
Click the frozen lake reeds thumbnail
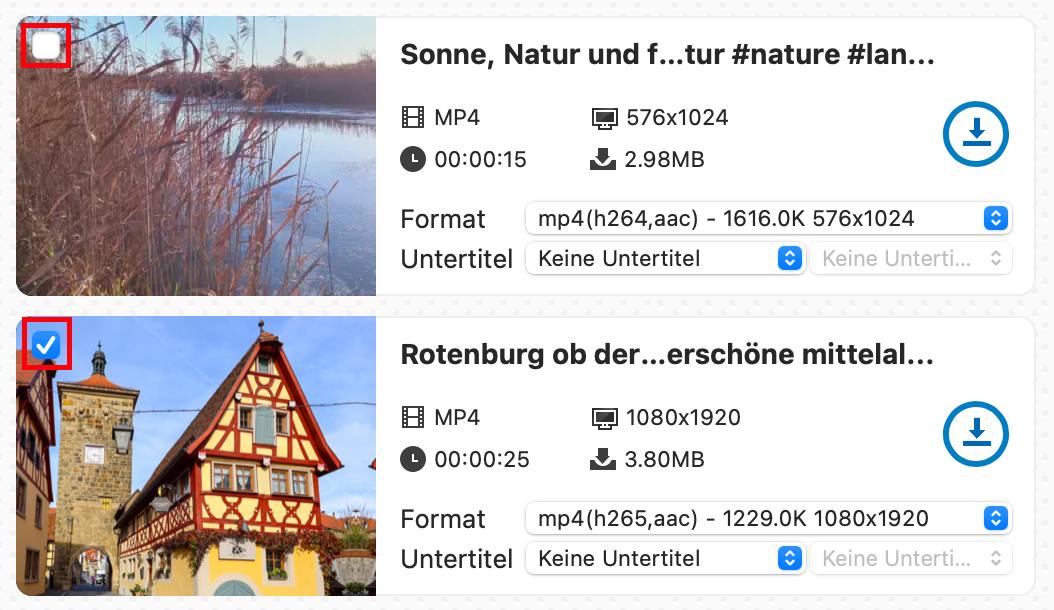(196, 170)
